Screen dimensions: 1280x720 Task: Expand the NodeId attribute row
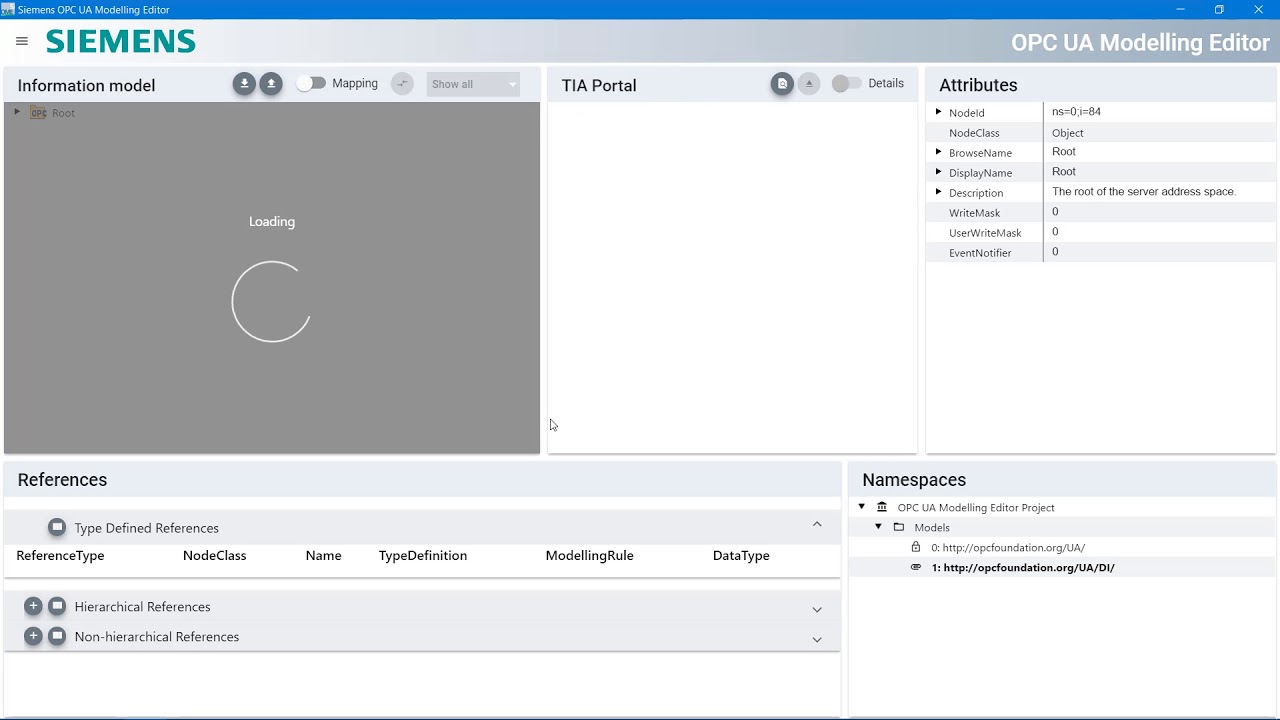[938, 112]
